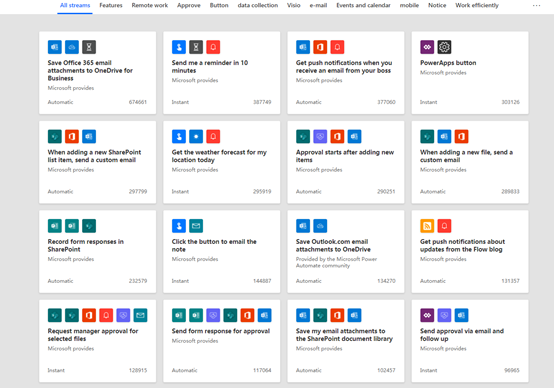Screen dimensions: 554x388
Task: Click the red notification bell on weather forecast card
Action: coord(213,136)
